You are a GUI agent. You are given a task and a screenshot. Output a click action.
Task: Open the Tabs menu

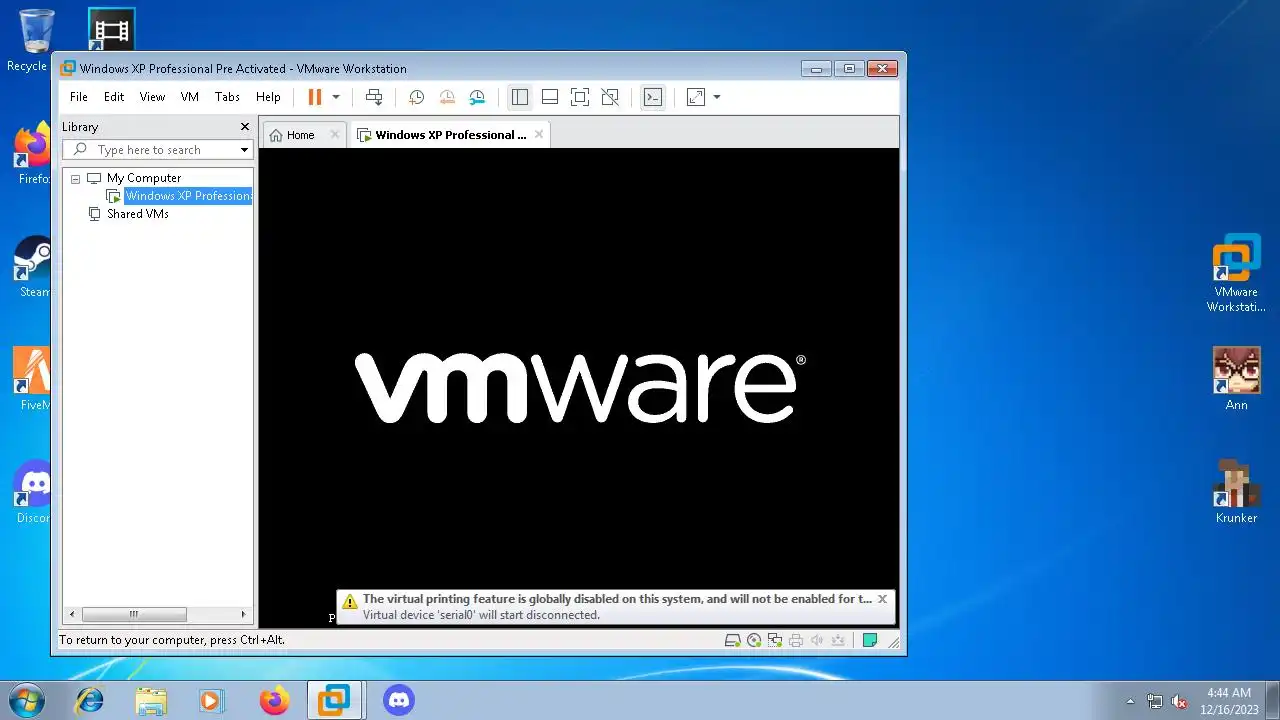pos(227,97)
